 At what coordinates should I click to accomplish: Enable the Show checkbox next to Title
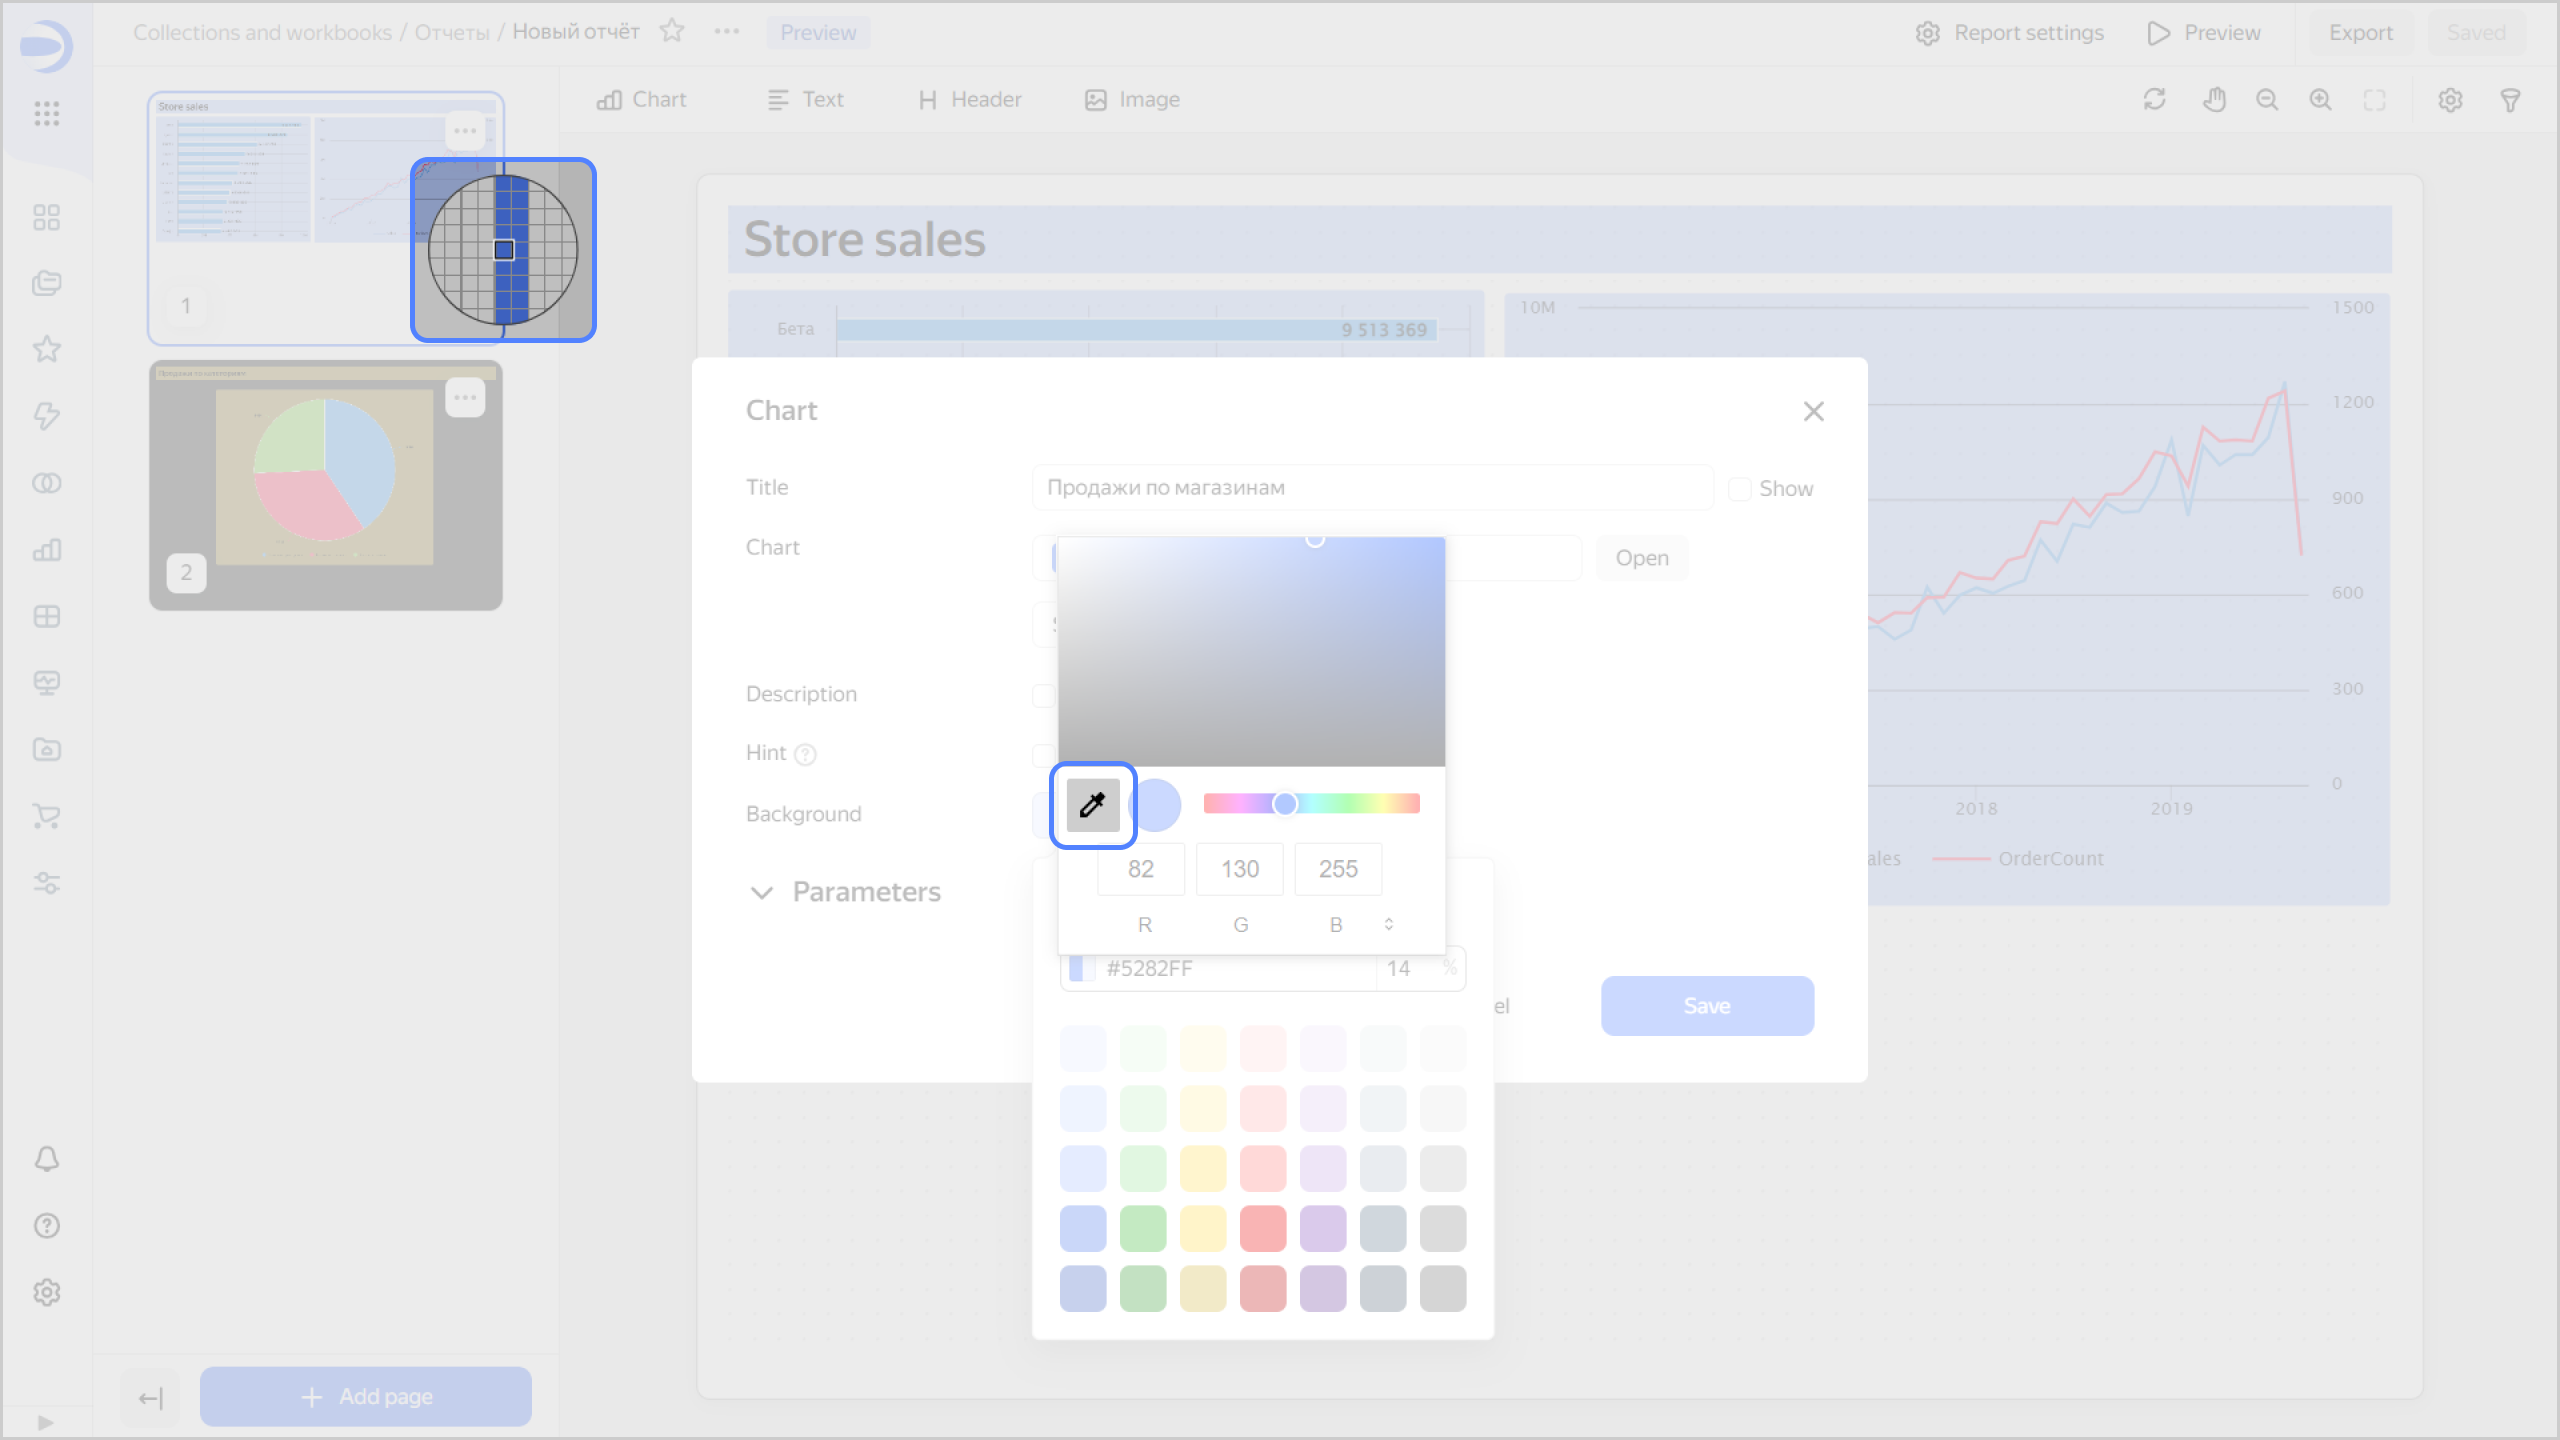click(x=1740, y=488)
